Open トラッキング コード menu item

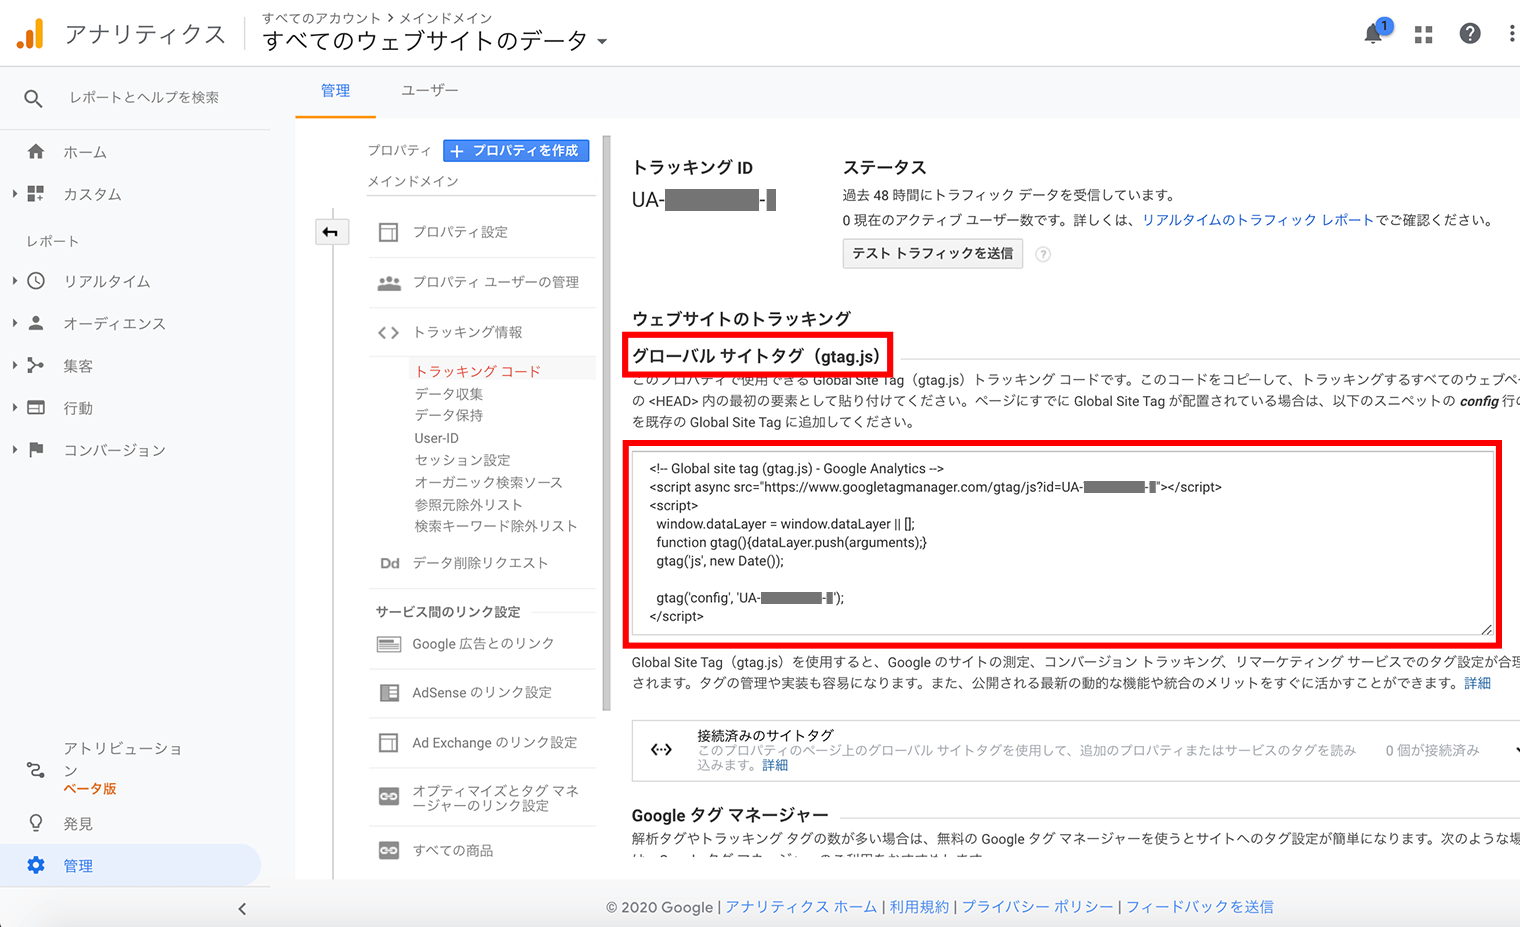[478, 371]
